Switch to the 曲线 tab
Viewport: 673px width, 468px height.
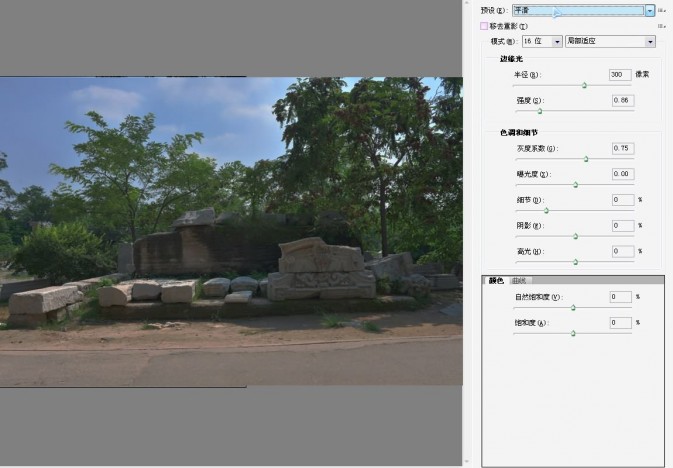coord(519,281)
